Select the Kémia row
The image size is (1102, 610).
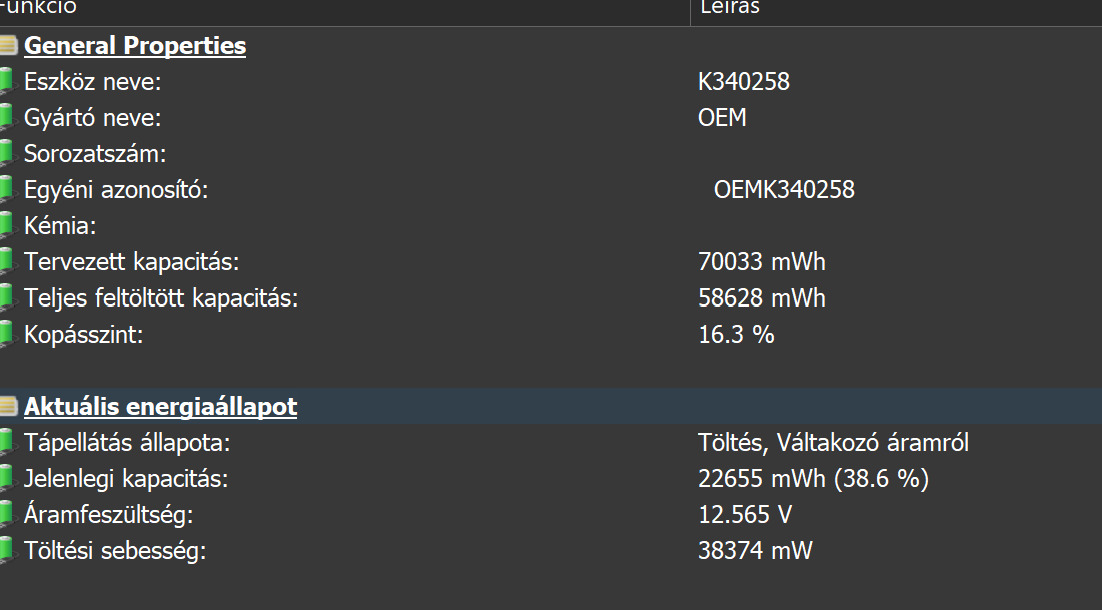tap(60, 226)
